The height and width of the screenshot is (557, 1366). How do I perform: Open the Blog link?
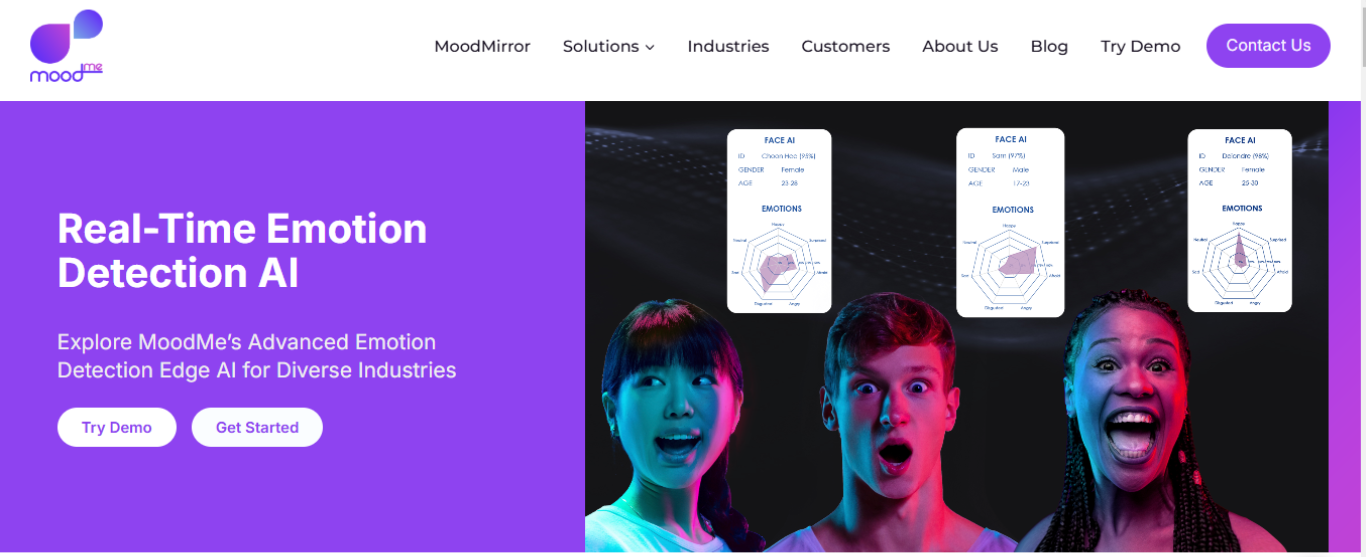click(x=1049, y=46)
